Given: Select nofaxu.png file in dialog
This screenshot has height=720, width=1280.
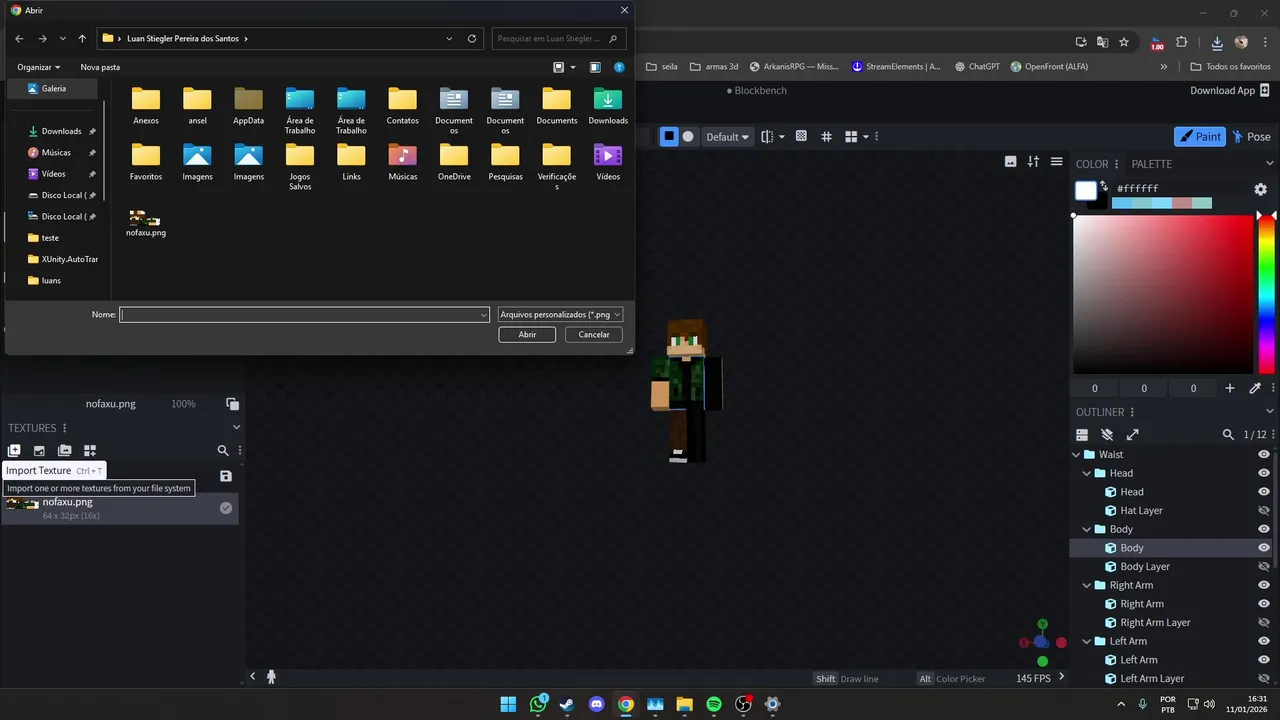Looking at the screenshot, I should [x=146, y=224].
